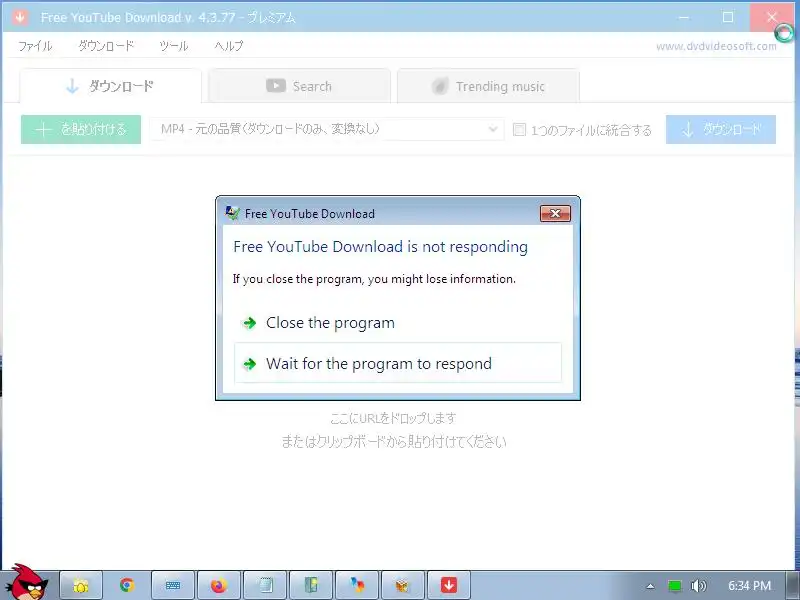This screenshot has height=600, width=800.
Task: Open the orange box taskbar icon
Action: [x=403, y=585]
